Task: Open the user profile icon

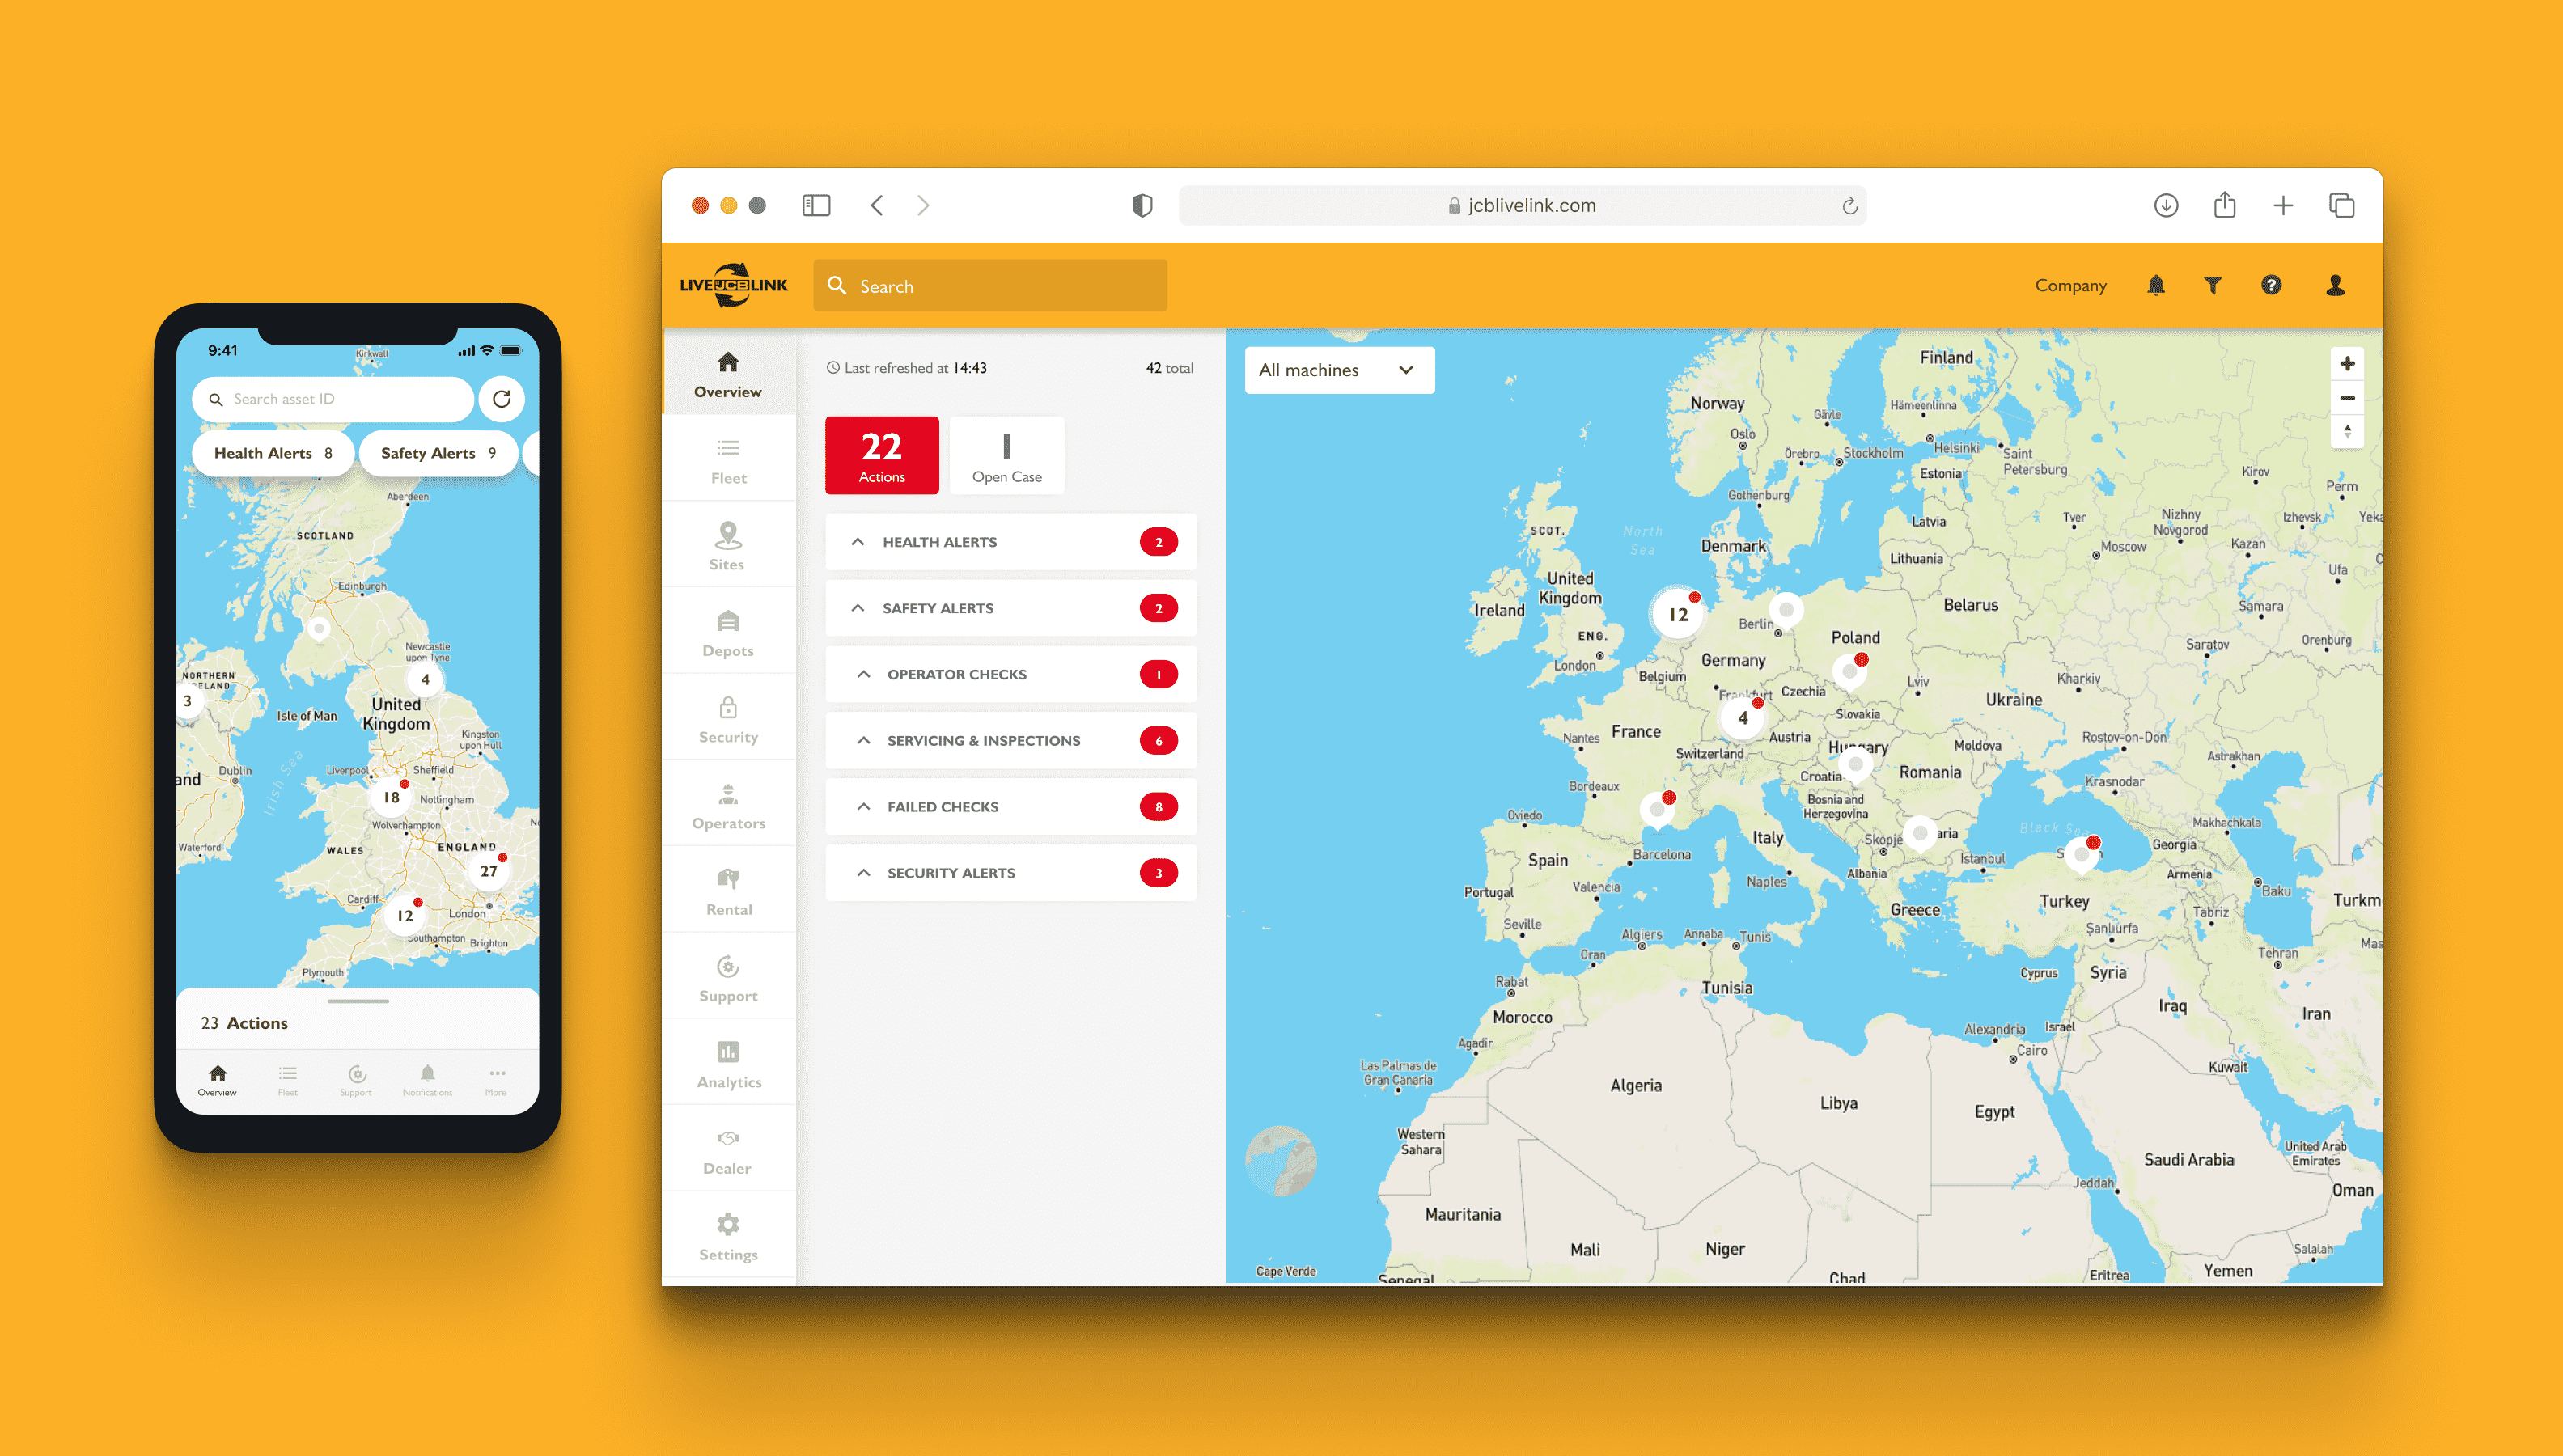Action: pyautogui.click(x=2335, y=286)
